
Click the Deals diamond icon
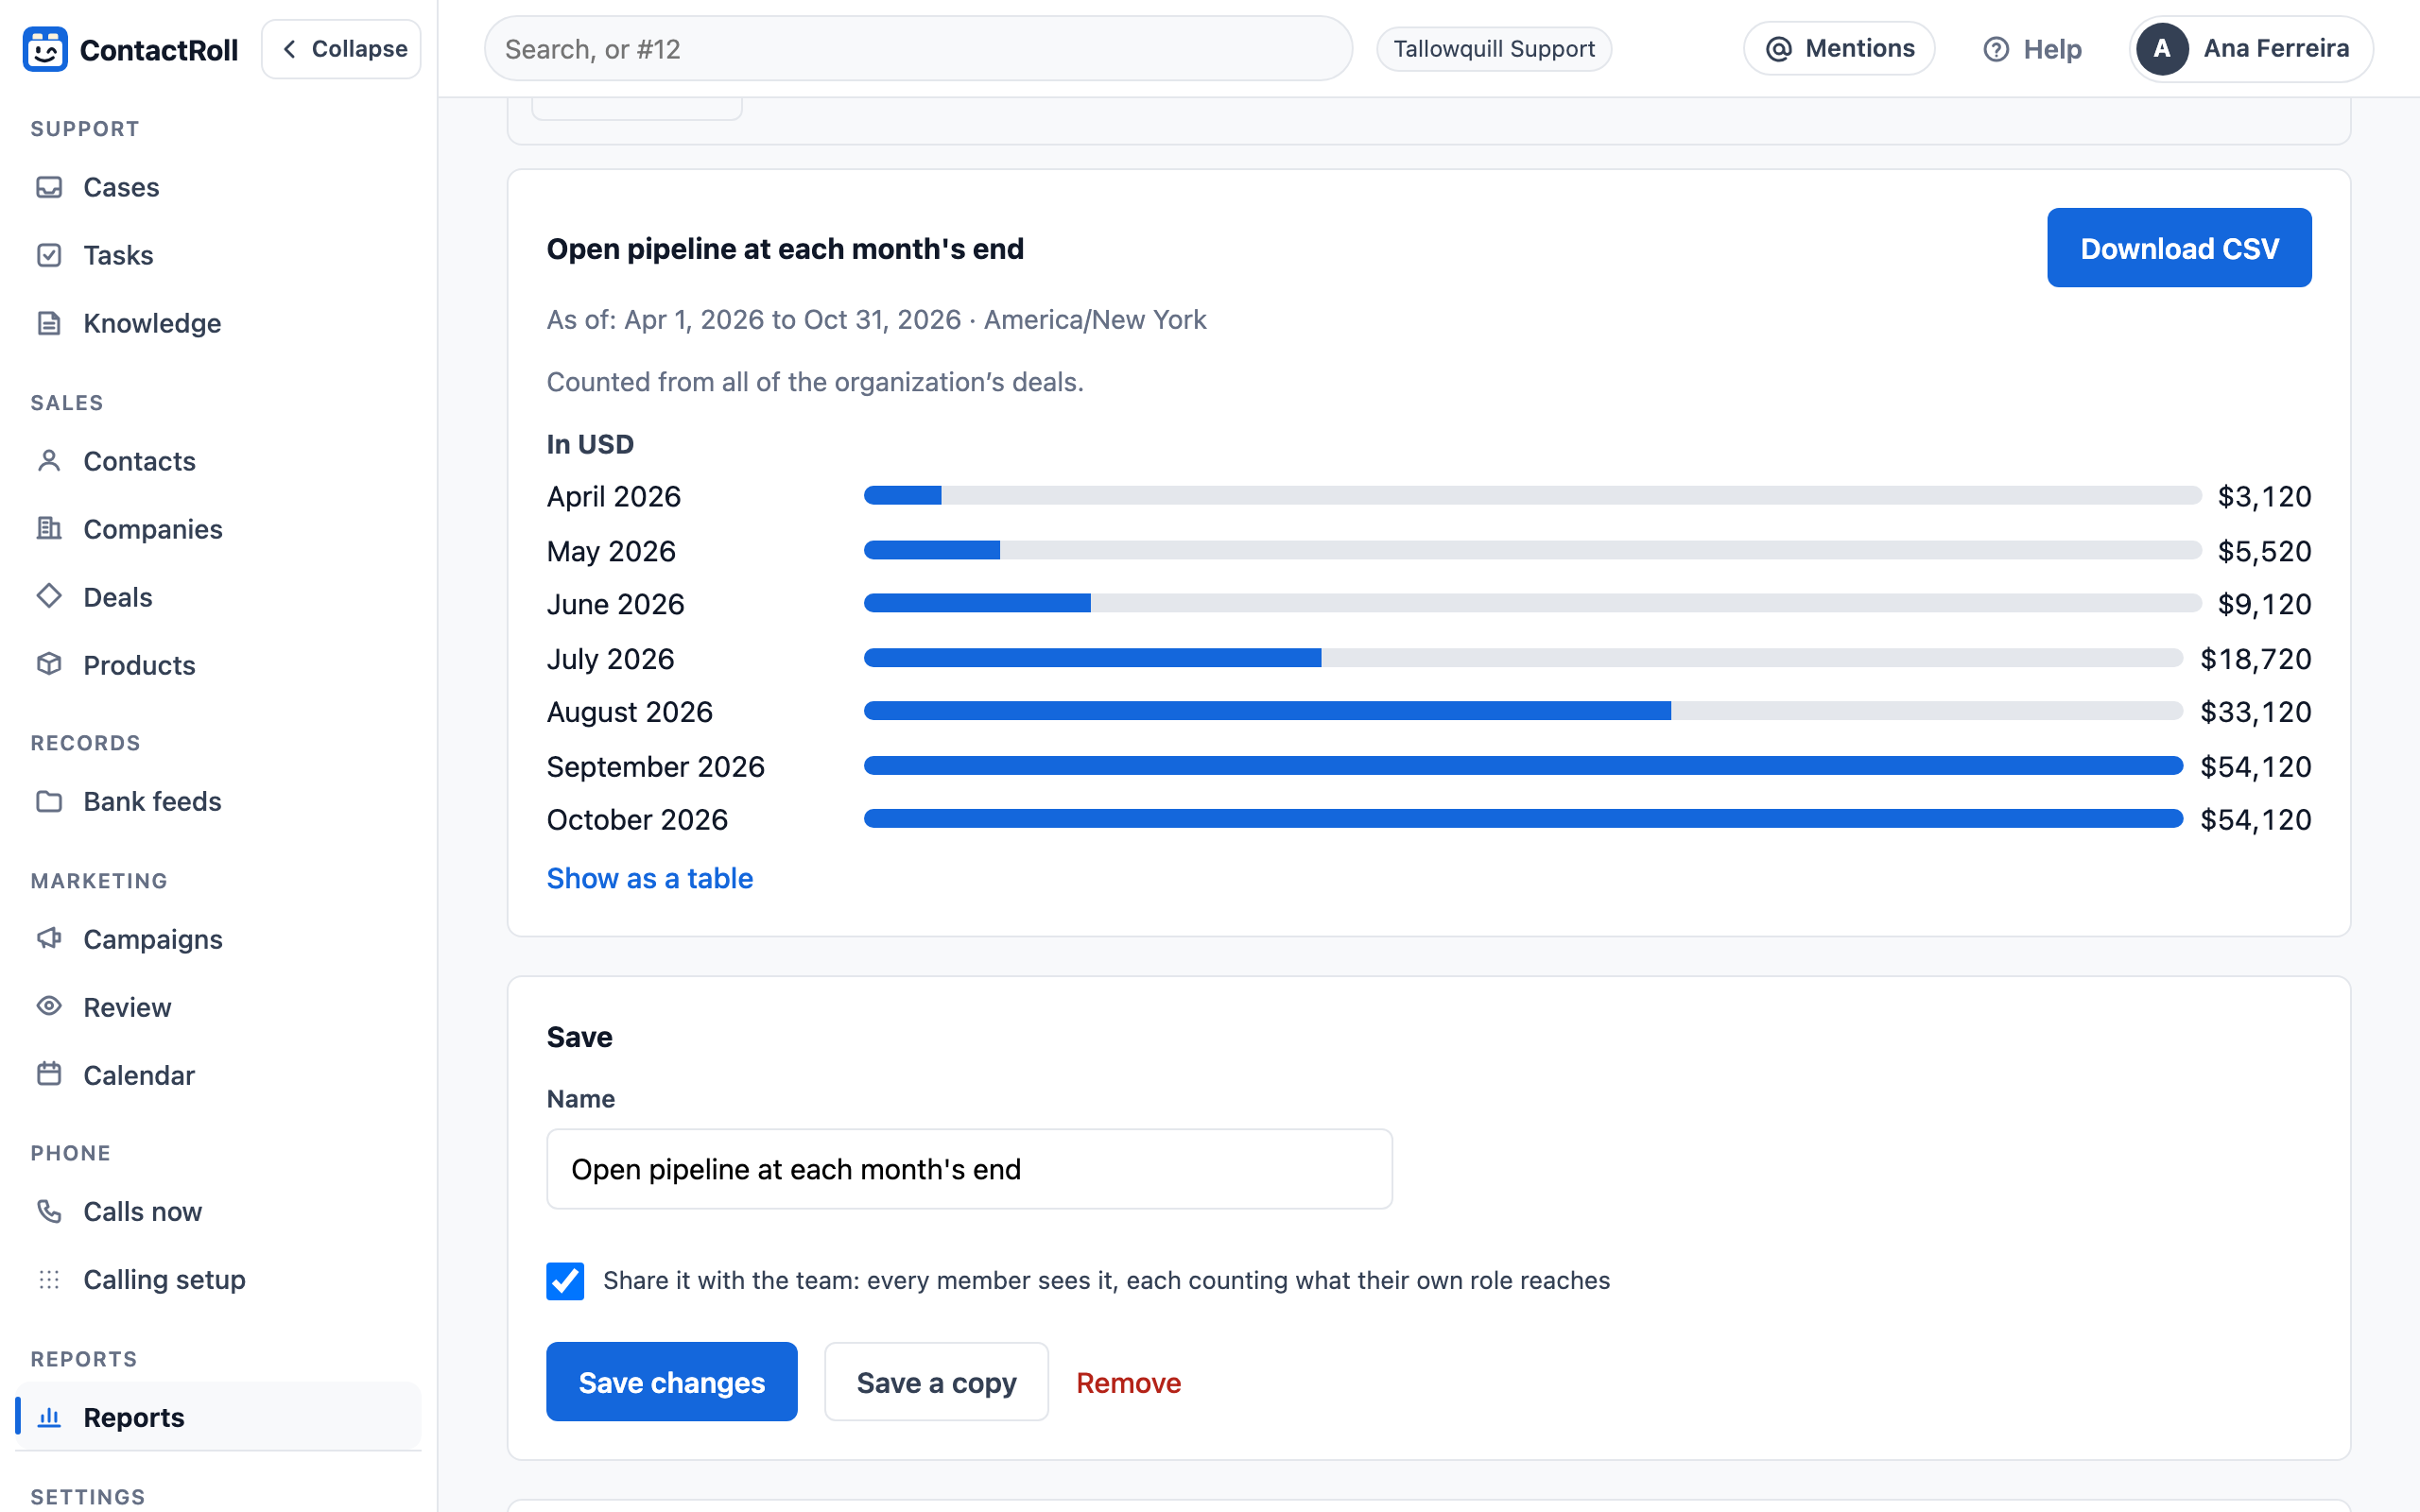pyautogui.click(x=49, y=597)
